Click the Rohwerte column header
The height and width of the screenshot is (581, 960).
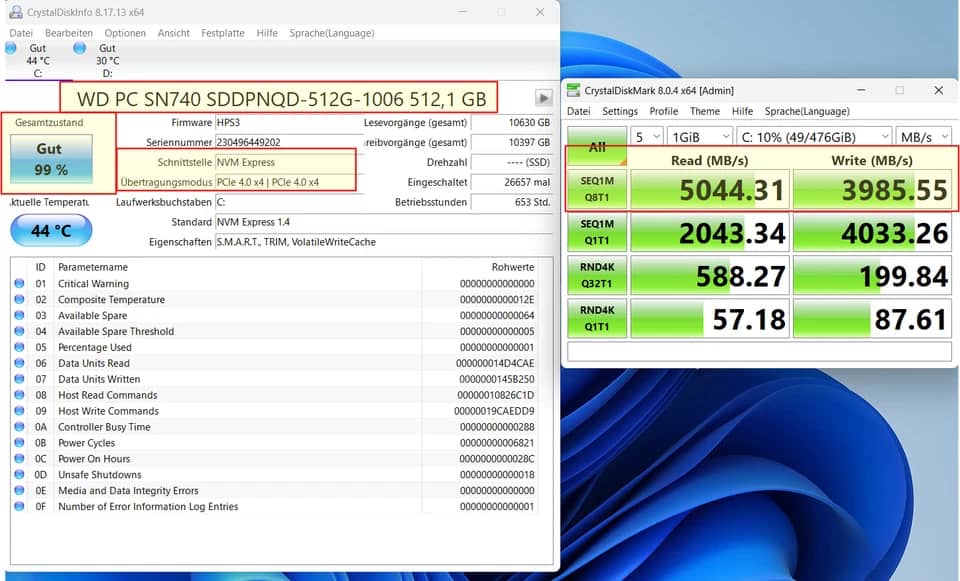512,267
